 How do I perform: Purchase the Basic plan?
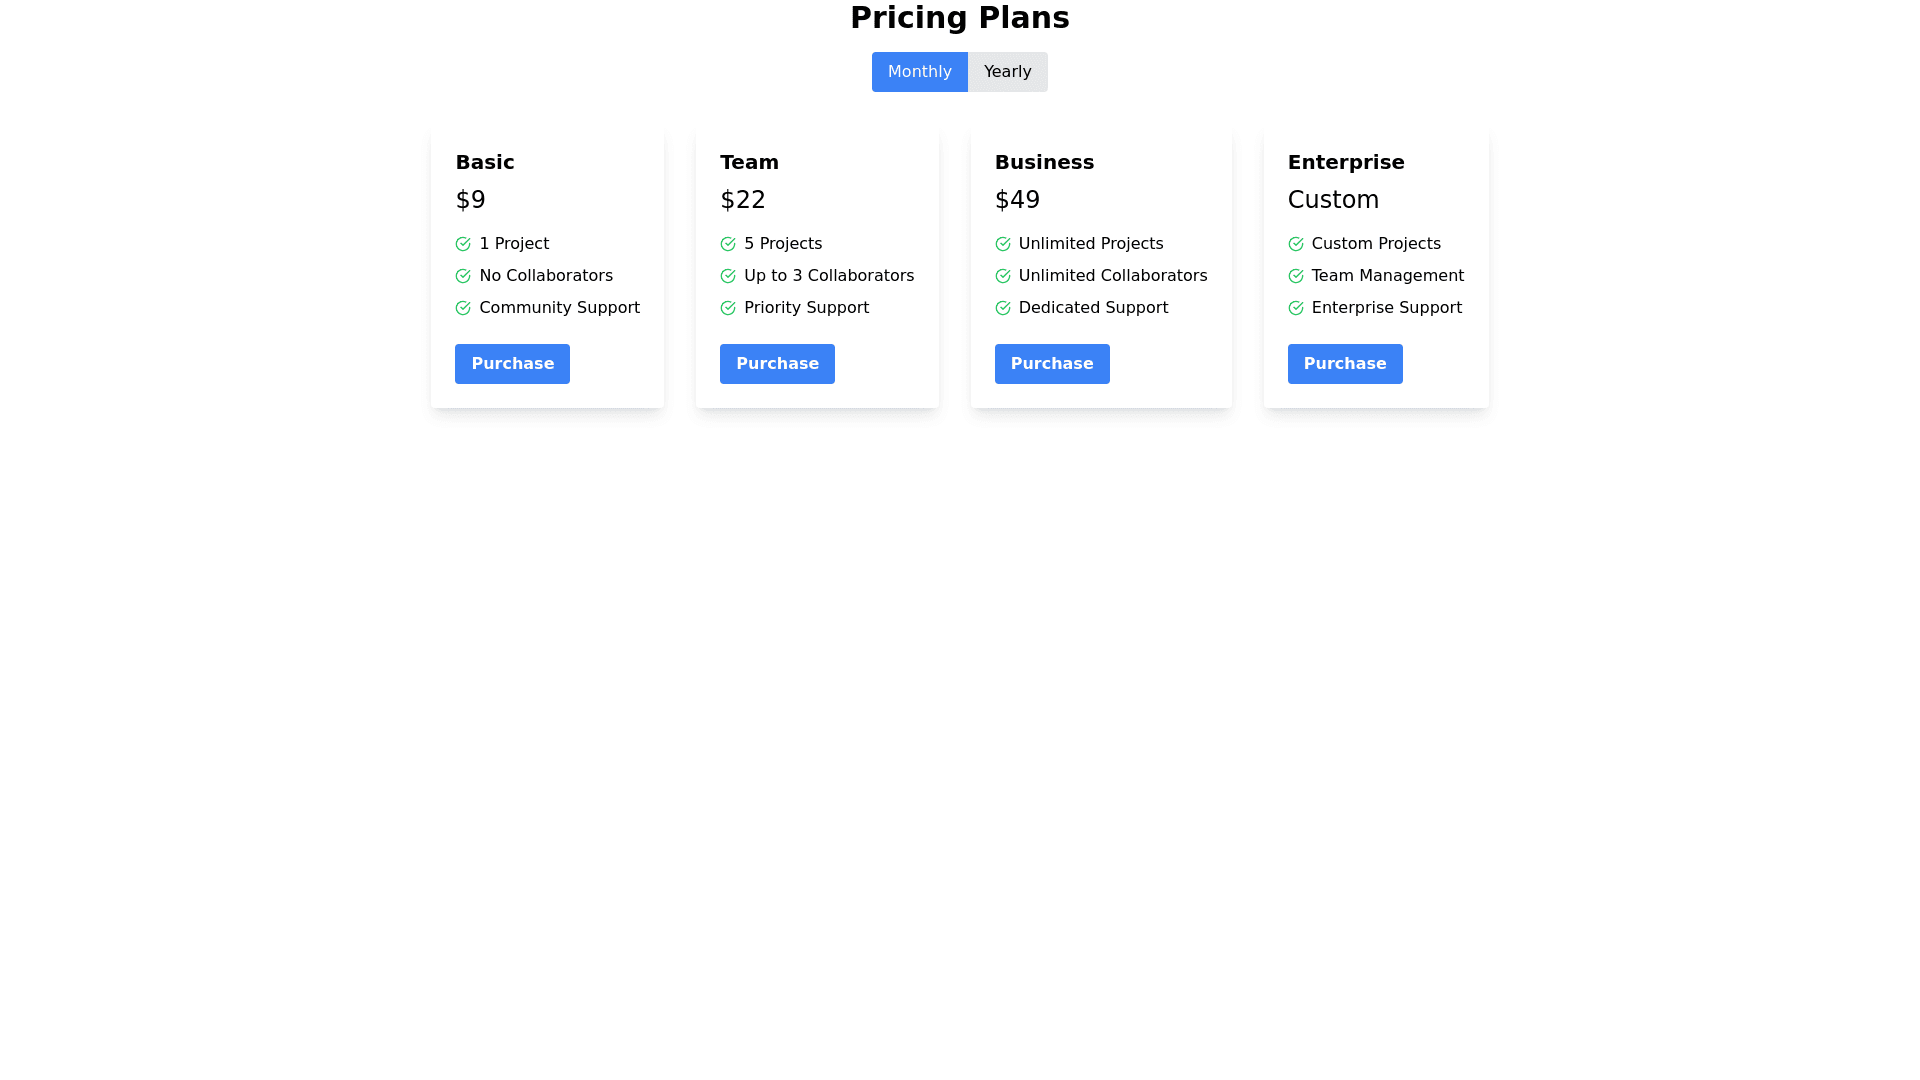[512, 364]
